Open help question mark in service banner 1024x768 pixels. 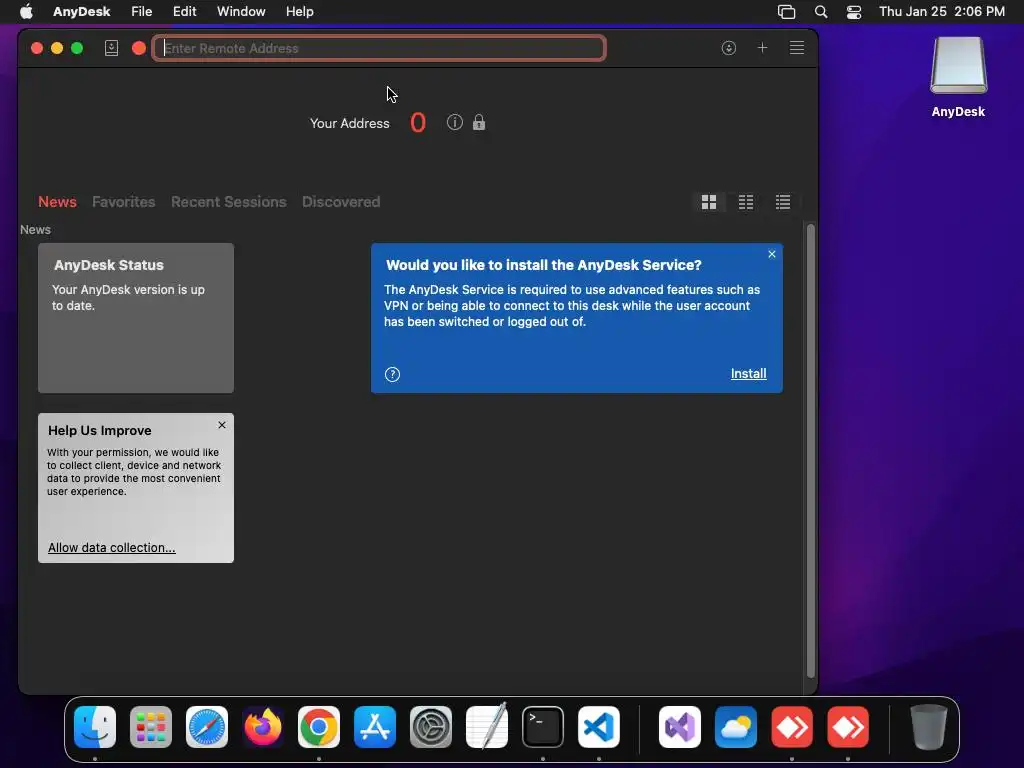click(392, 374)
